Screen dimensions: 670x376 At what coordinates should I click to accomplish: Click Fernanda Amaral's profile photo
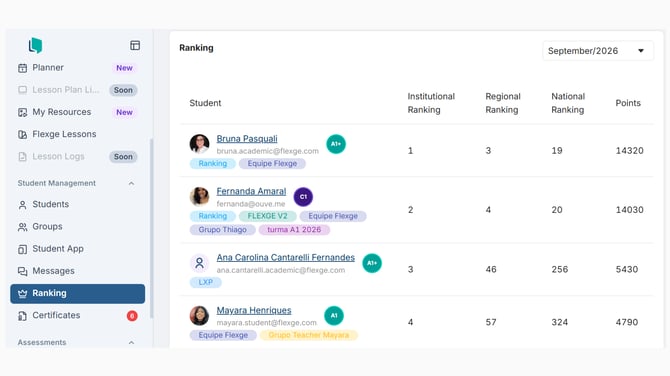[x=200, y=197]
